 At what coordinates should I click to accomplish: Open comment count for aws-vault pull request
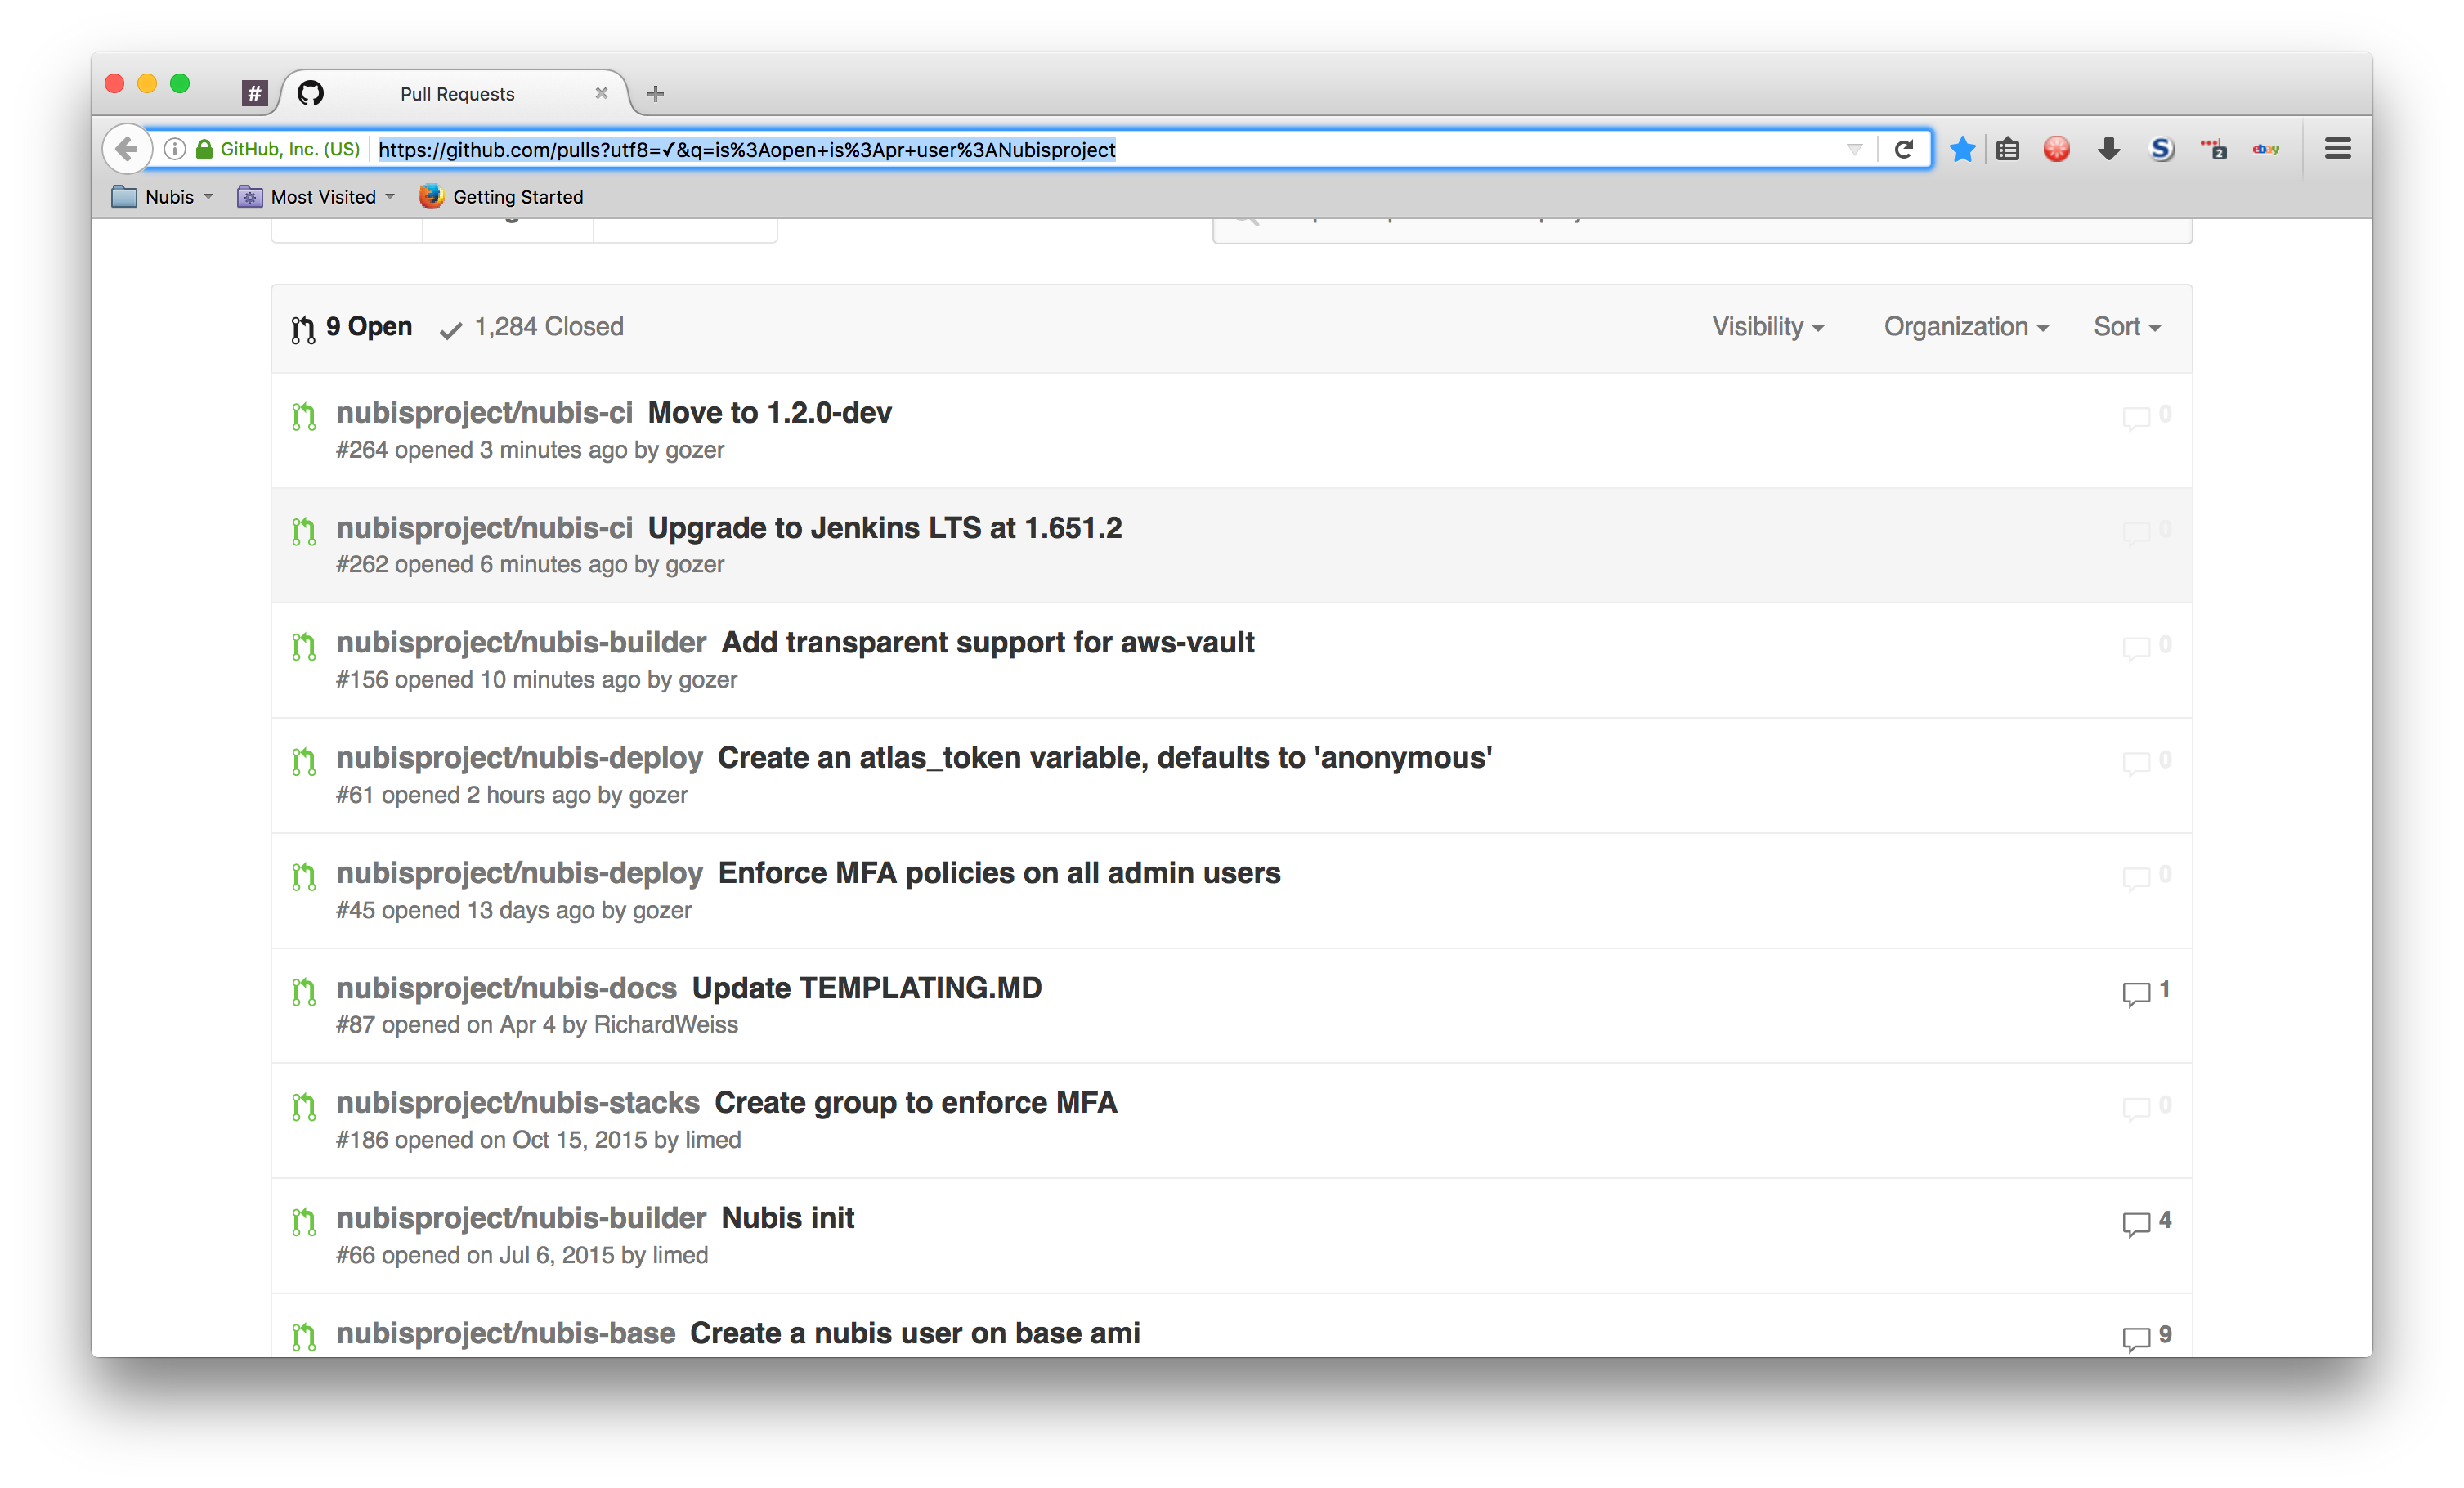(x=2146, y=645)
